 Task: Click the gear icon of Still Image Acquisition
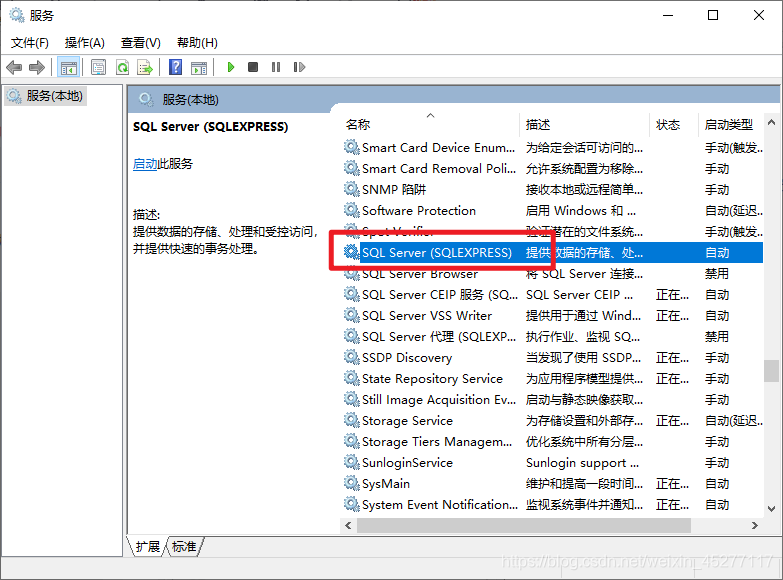tap(352, 399)
